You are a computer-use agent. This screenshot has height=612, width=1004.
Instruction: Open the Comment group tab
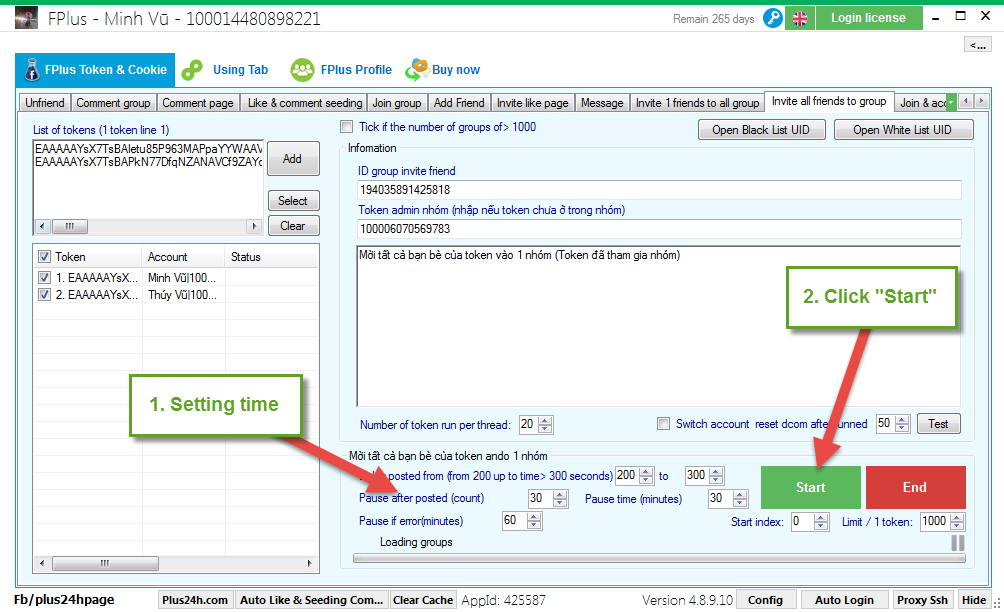tap(113, 103)
